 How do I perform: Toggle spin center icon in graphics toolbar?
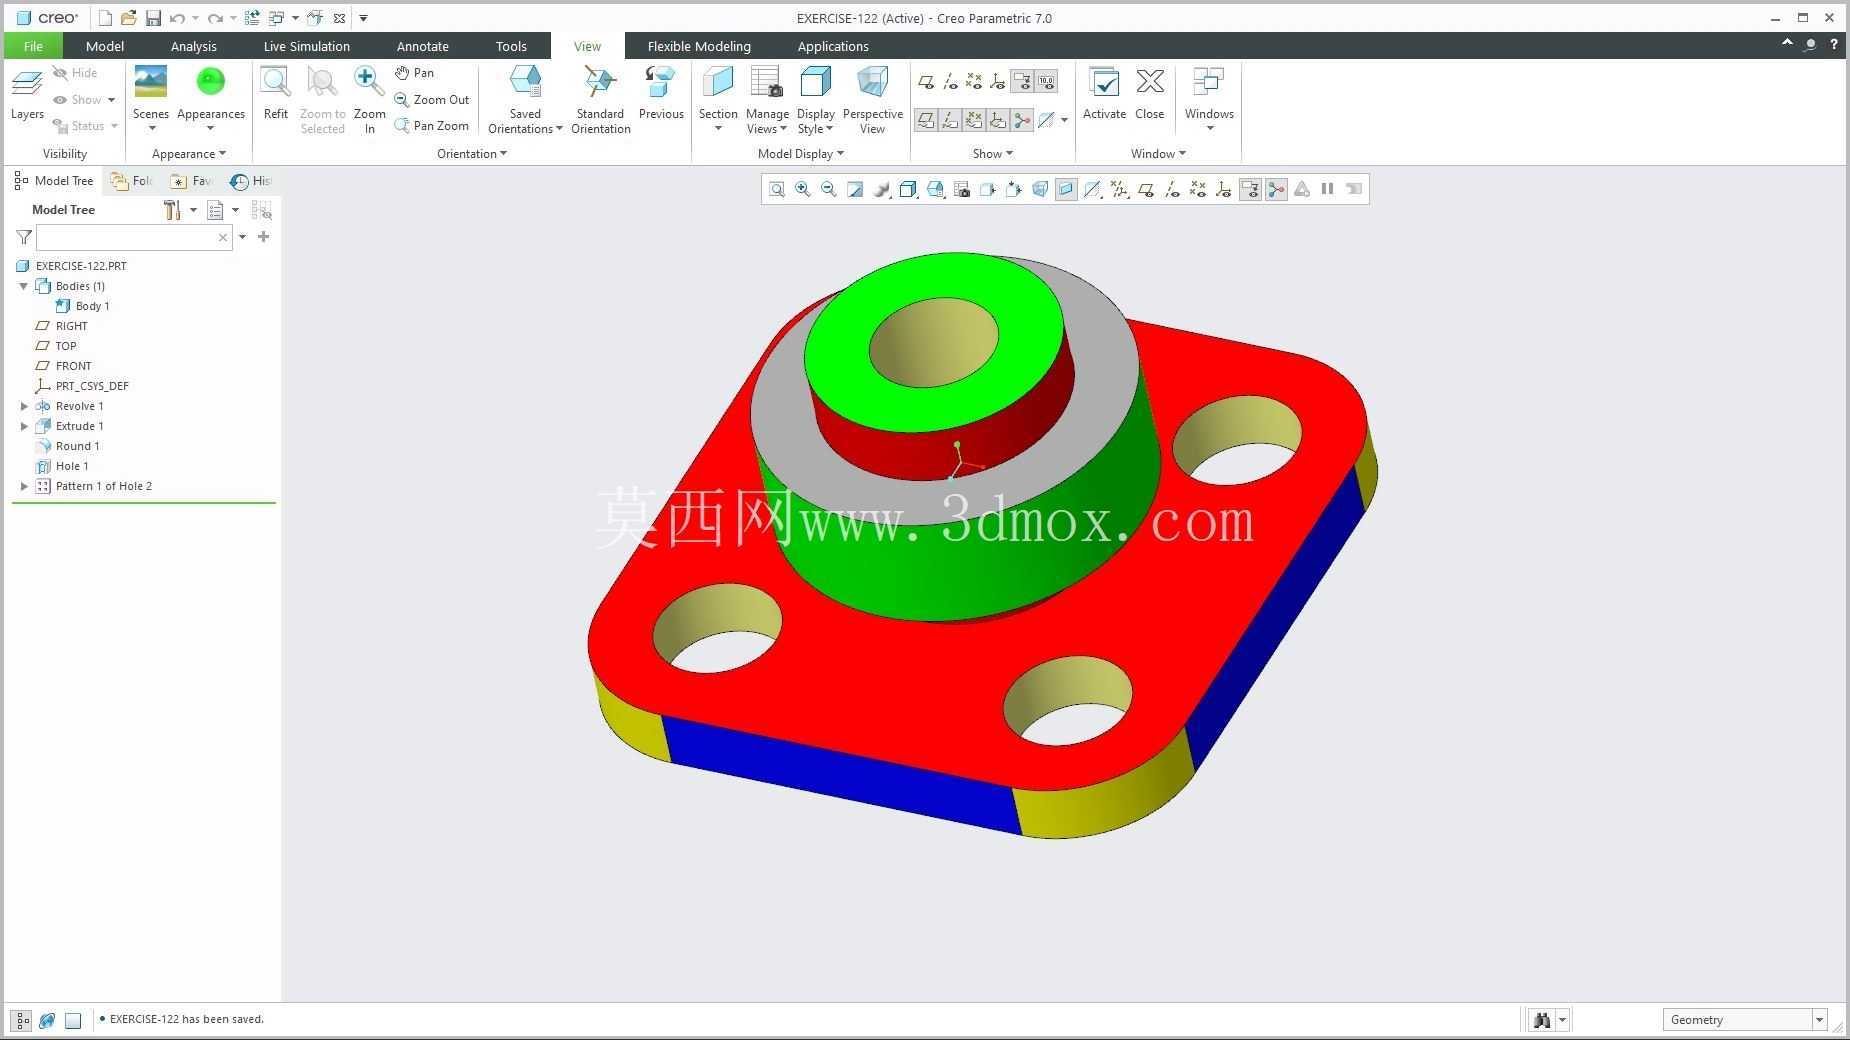(x=1276, y=189)
